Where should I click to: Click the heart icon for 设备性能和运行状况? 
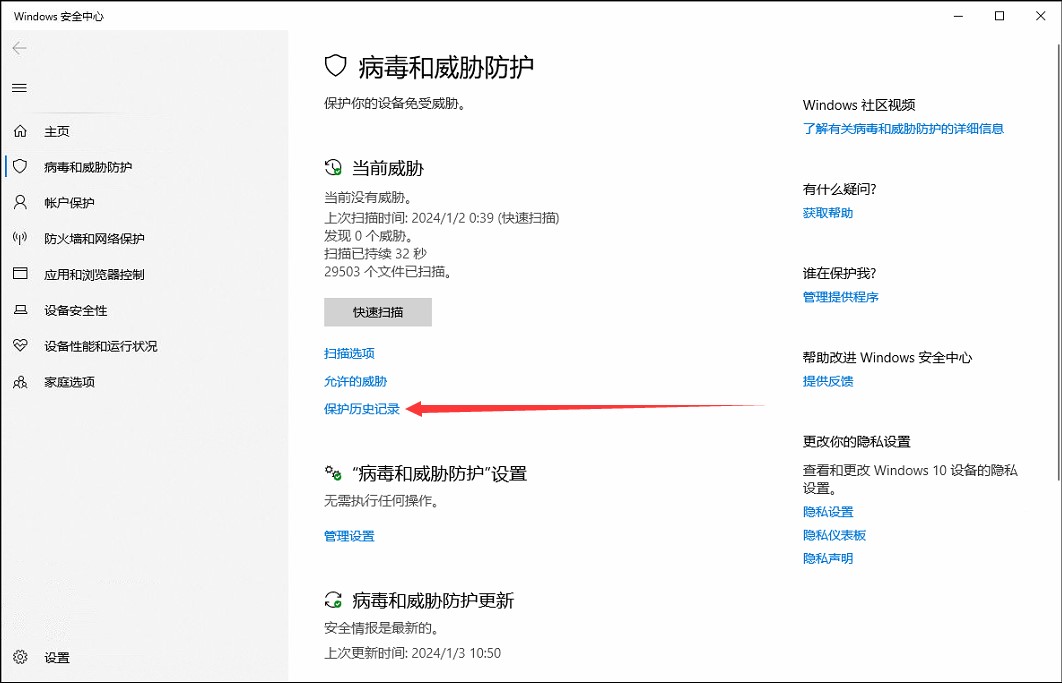pyautogui.click(x=20, y=346)
